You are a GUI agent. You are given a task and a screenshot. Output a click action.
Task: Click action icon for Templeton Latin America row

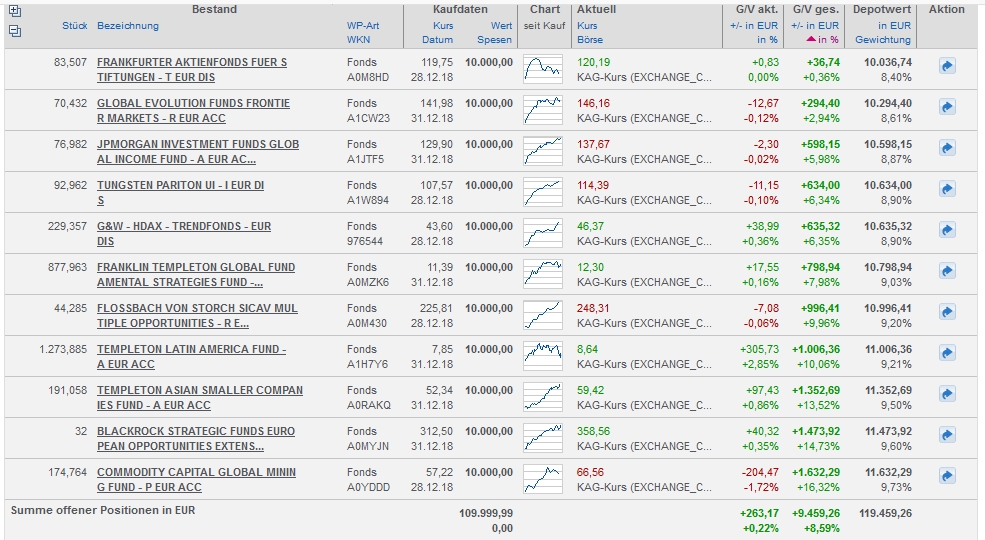click(947, 353)
